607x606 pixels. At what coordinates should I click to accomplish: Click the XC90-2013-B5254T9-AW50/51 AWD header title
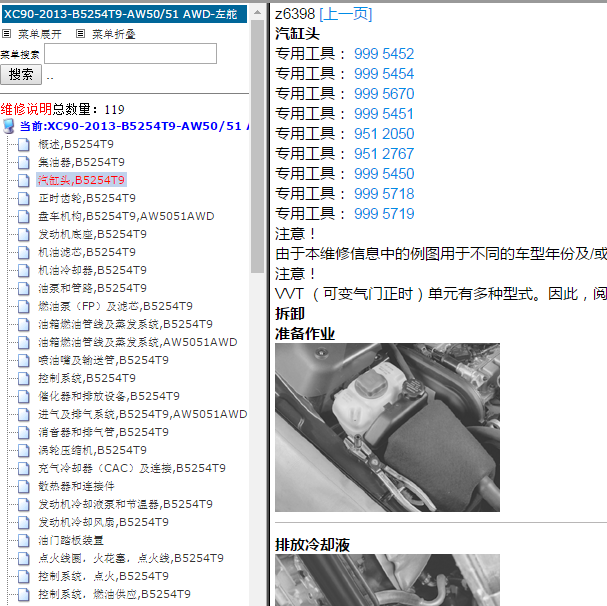pyautogui.click(x=124, y=14)
